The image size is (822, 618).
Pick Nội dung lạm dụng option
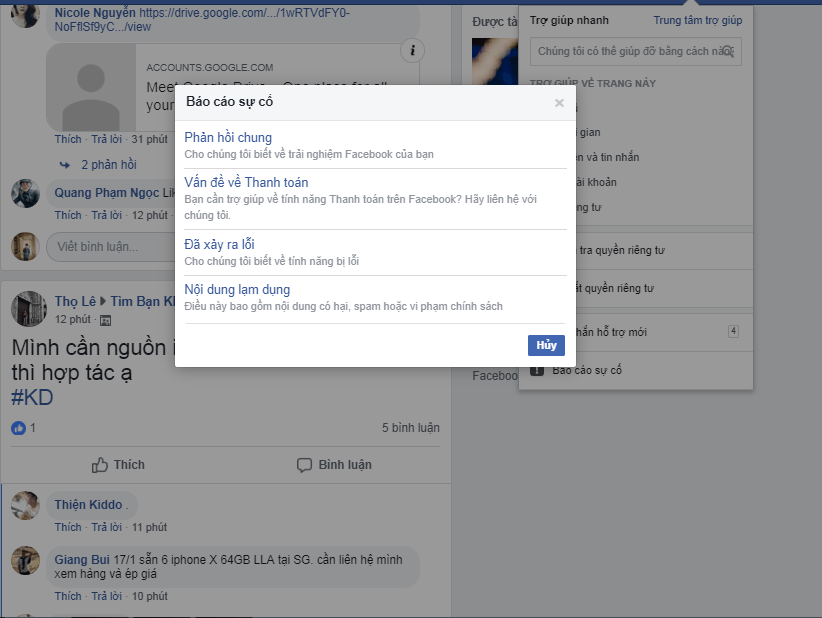(x=237, y=290)
